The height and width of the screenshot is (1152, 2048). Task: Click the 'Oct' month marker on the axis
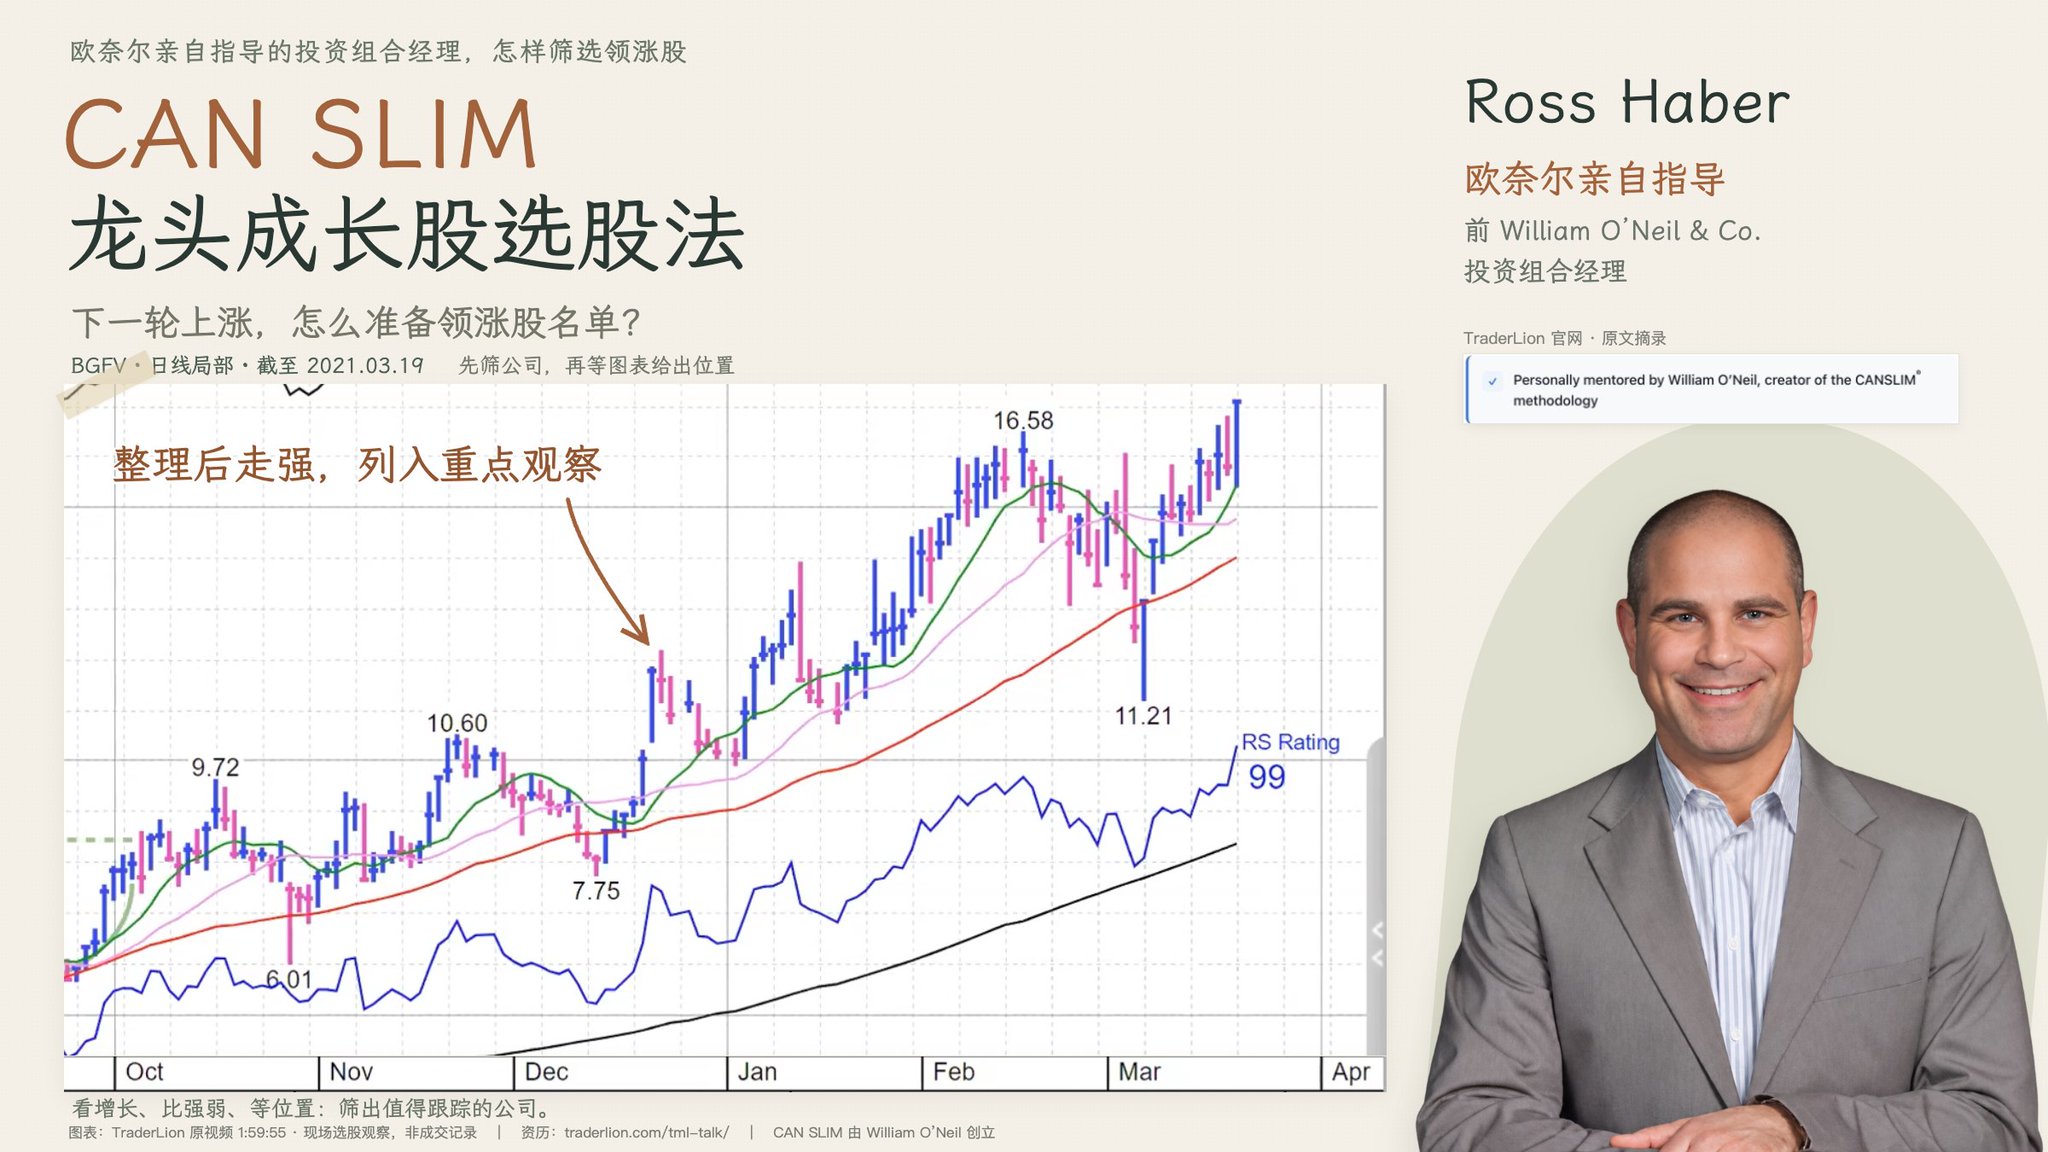(144, 1072)
